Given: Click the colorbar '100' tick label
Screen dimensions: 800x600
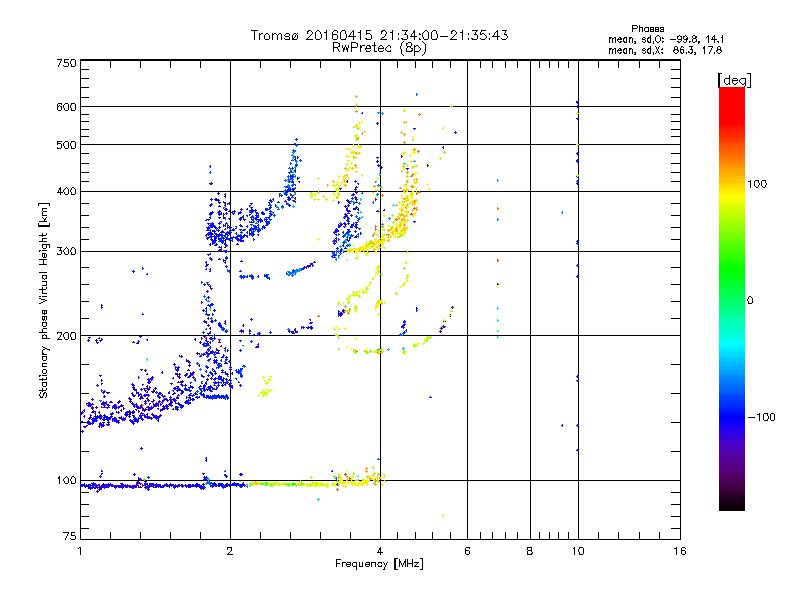Looking at the screenshot, I should coord(757,184).
